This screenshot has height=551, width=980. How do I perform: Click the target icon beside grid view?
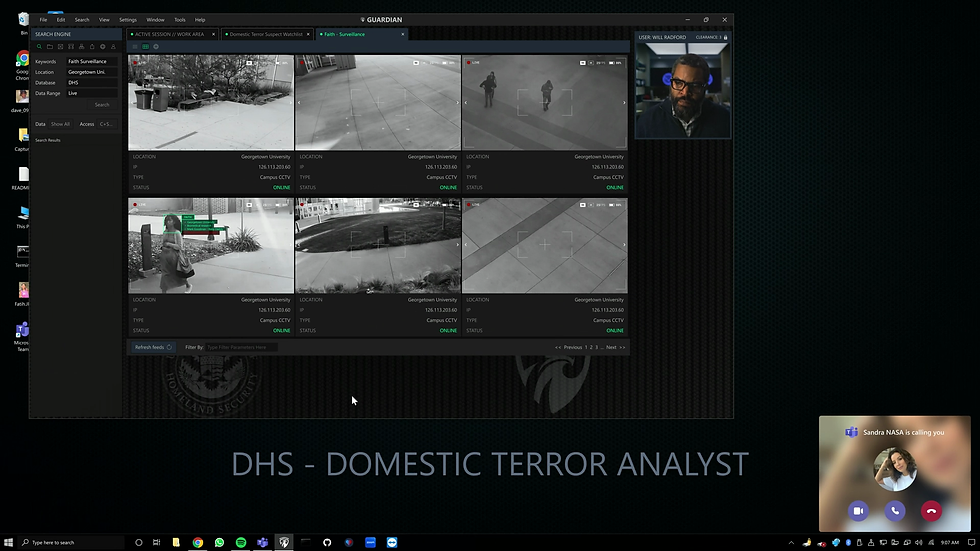pos(156,47)
